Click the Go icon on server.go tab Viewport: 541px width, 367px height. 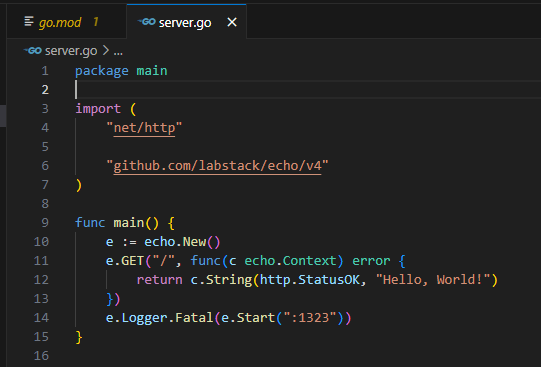click(x=147, y=22)
